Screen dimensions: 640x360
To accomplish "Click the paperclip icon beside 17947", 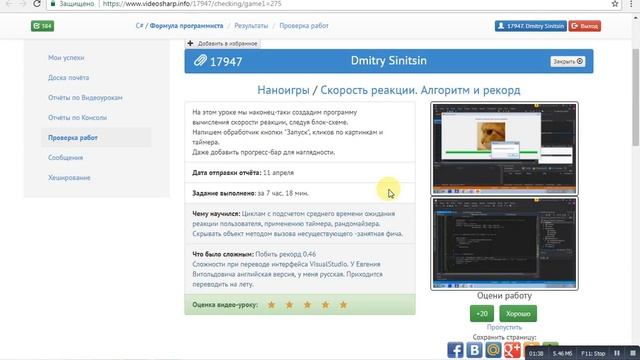I will tap(200, 61).
